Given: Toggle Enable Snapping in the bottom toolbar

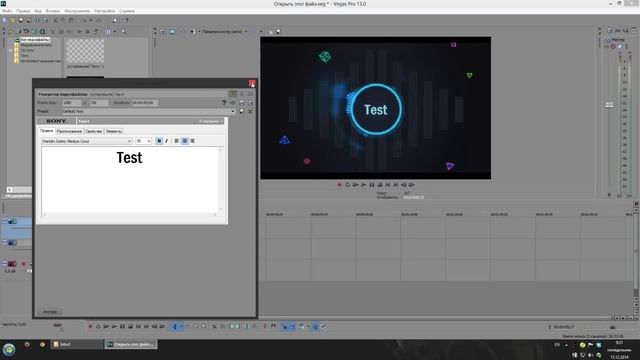Looking at the screenshot, I should [284, 326].
